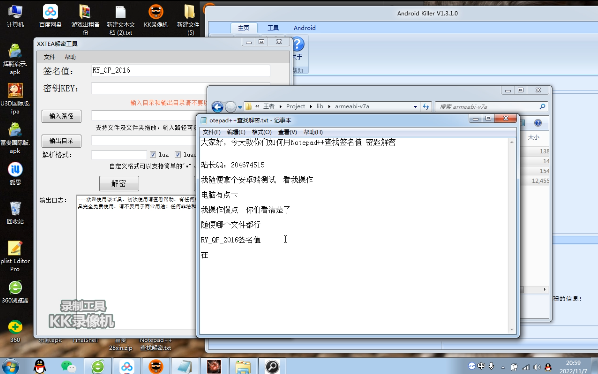Open the Explorer address bar history dropdown
The width and height of the screenshot is (598, 374).
pos(415,107)
